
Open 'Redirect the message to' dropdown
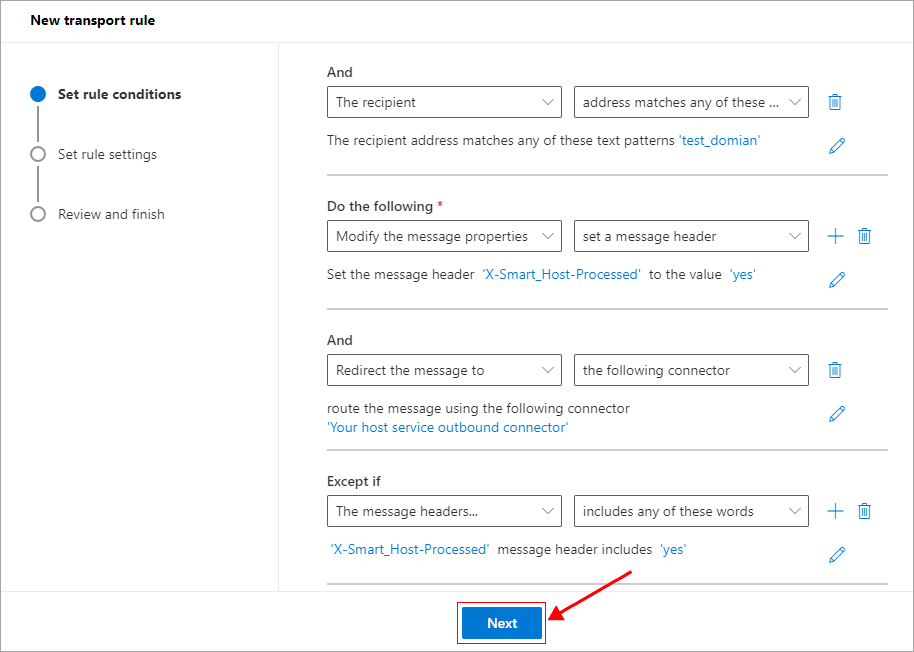click(444, 370)
